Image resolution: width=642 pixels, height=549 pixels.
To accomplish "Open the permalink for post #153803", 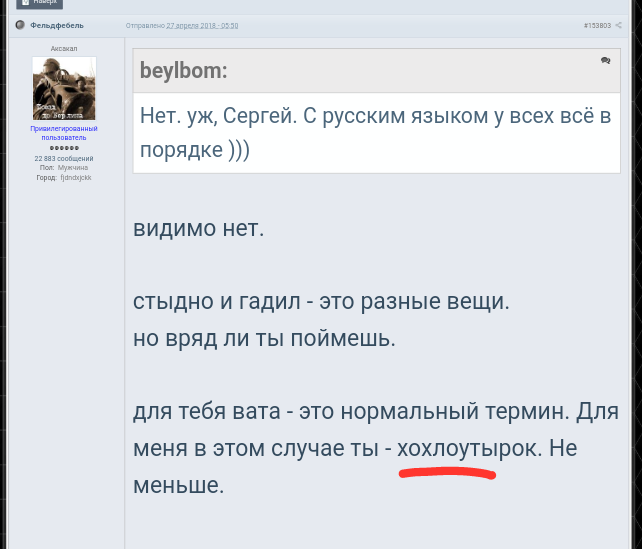I will pos(597,25).
